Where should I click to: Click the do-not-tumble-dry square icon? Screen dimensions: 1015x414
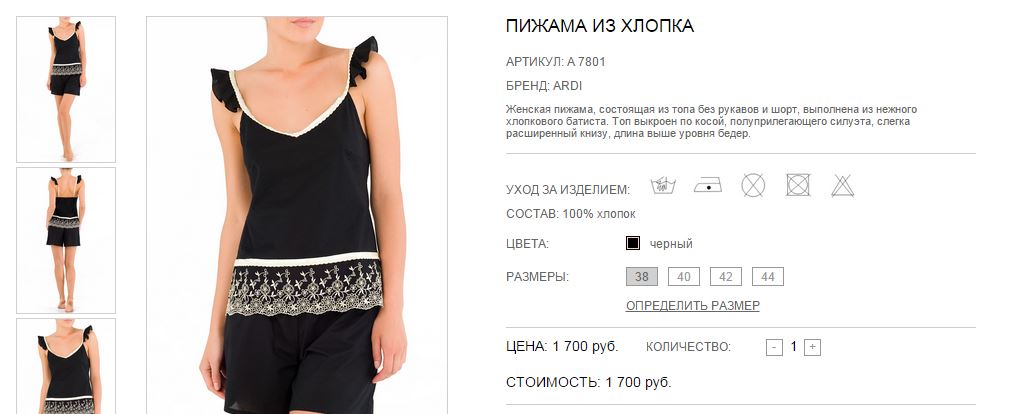pos(798,185)
